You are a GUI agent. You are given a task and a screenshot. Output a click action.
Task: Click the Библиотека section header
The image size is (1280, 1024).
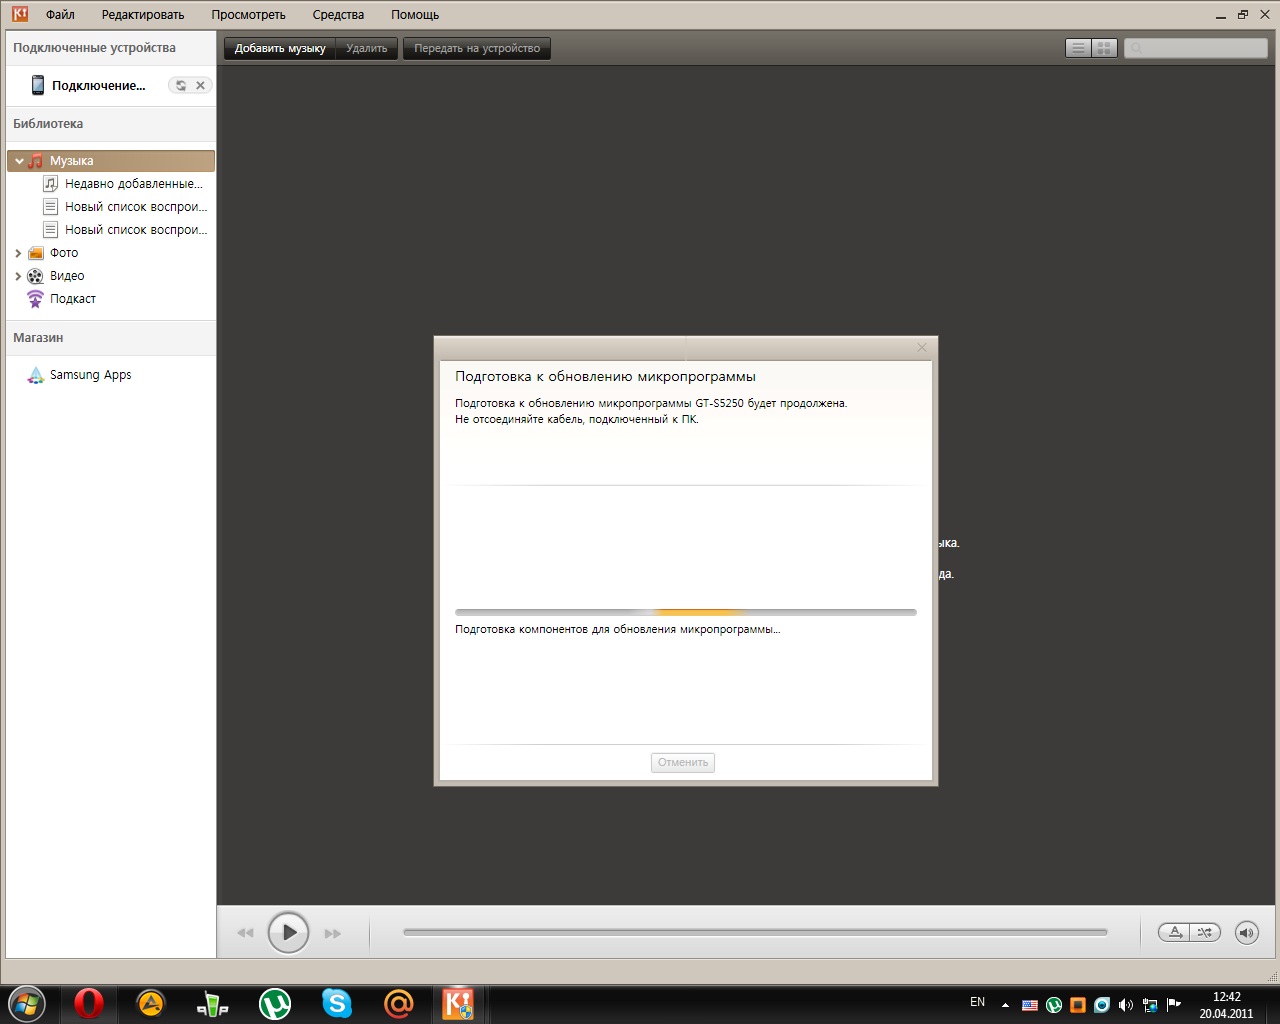click(48, 124)
